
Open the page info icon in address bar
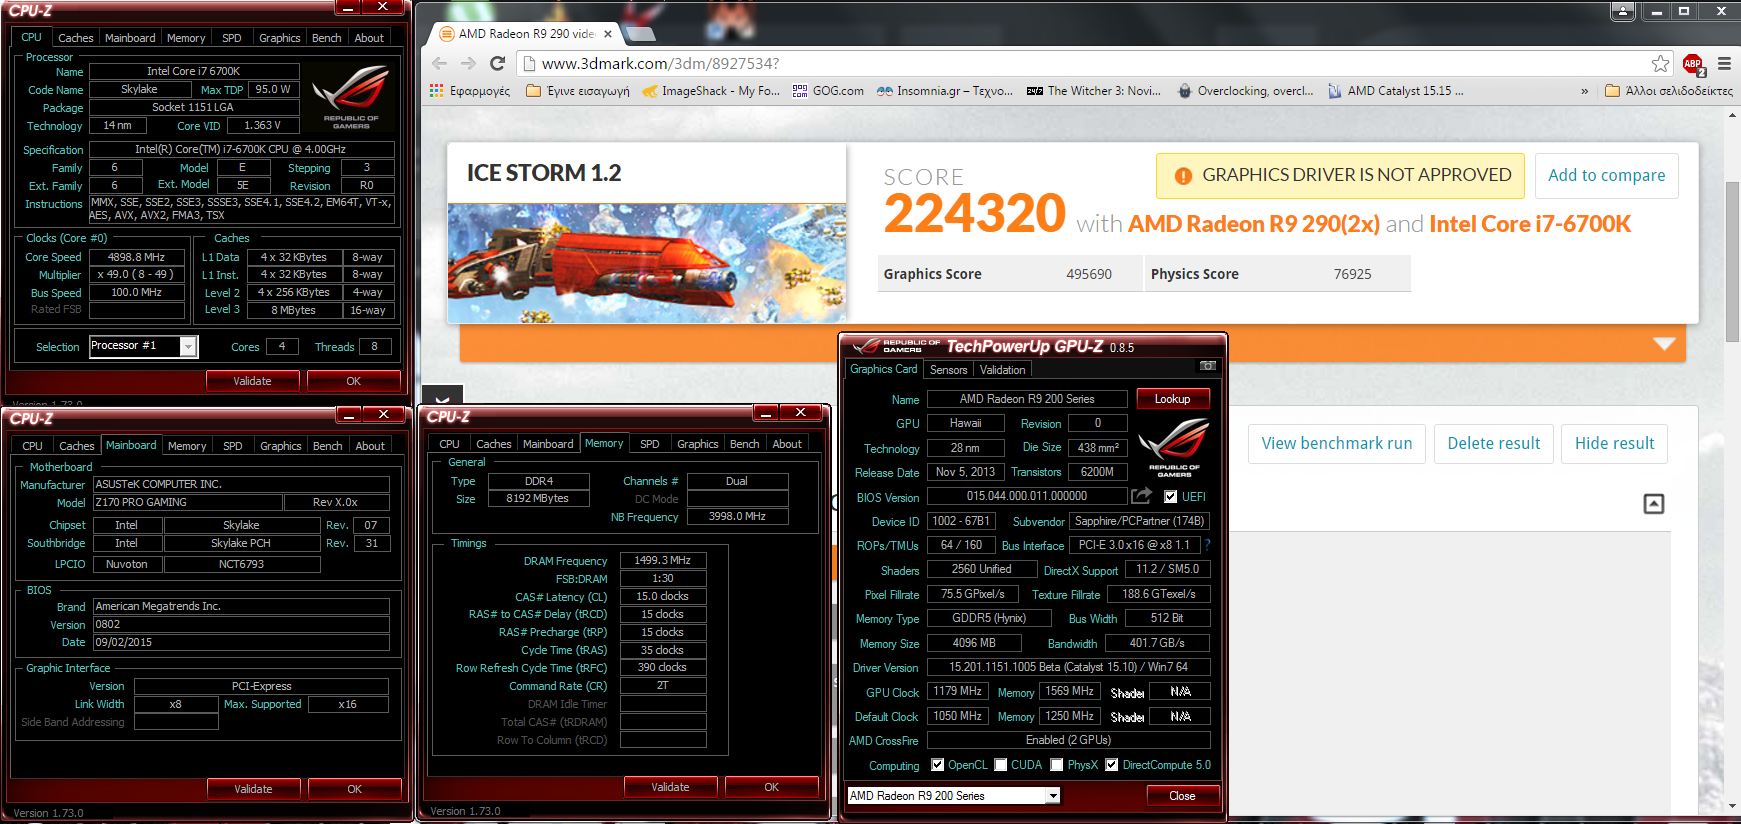point(529,64)
